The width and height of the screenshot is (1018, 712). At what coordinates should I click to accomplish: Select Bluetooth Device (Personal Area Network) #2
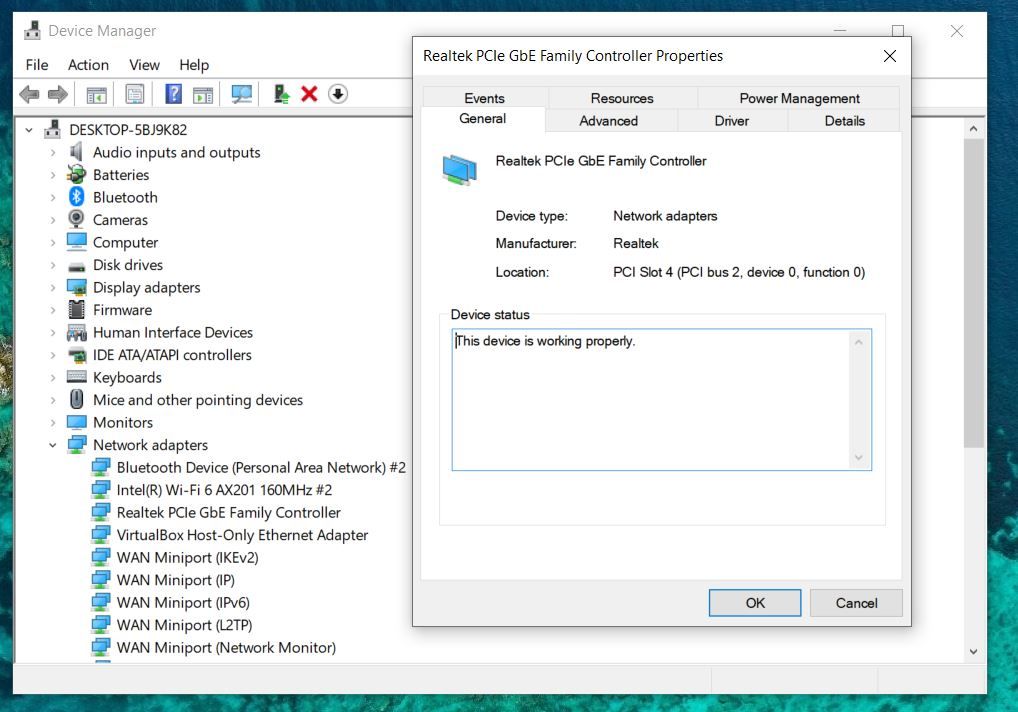261,467
